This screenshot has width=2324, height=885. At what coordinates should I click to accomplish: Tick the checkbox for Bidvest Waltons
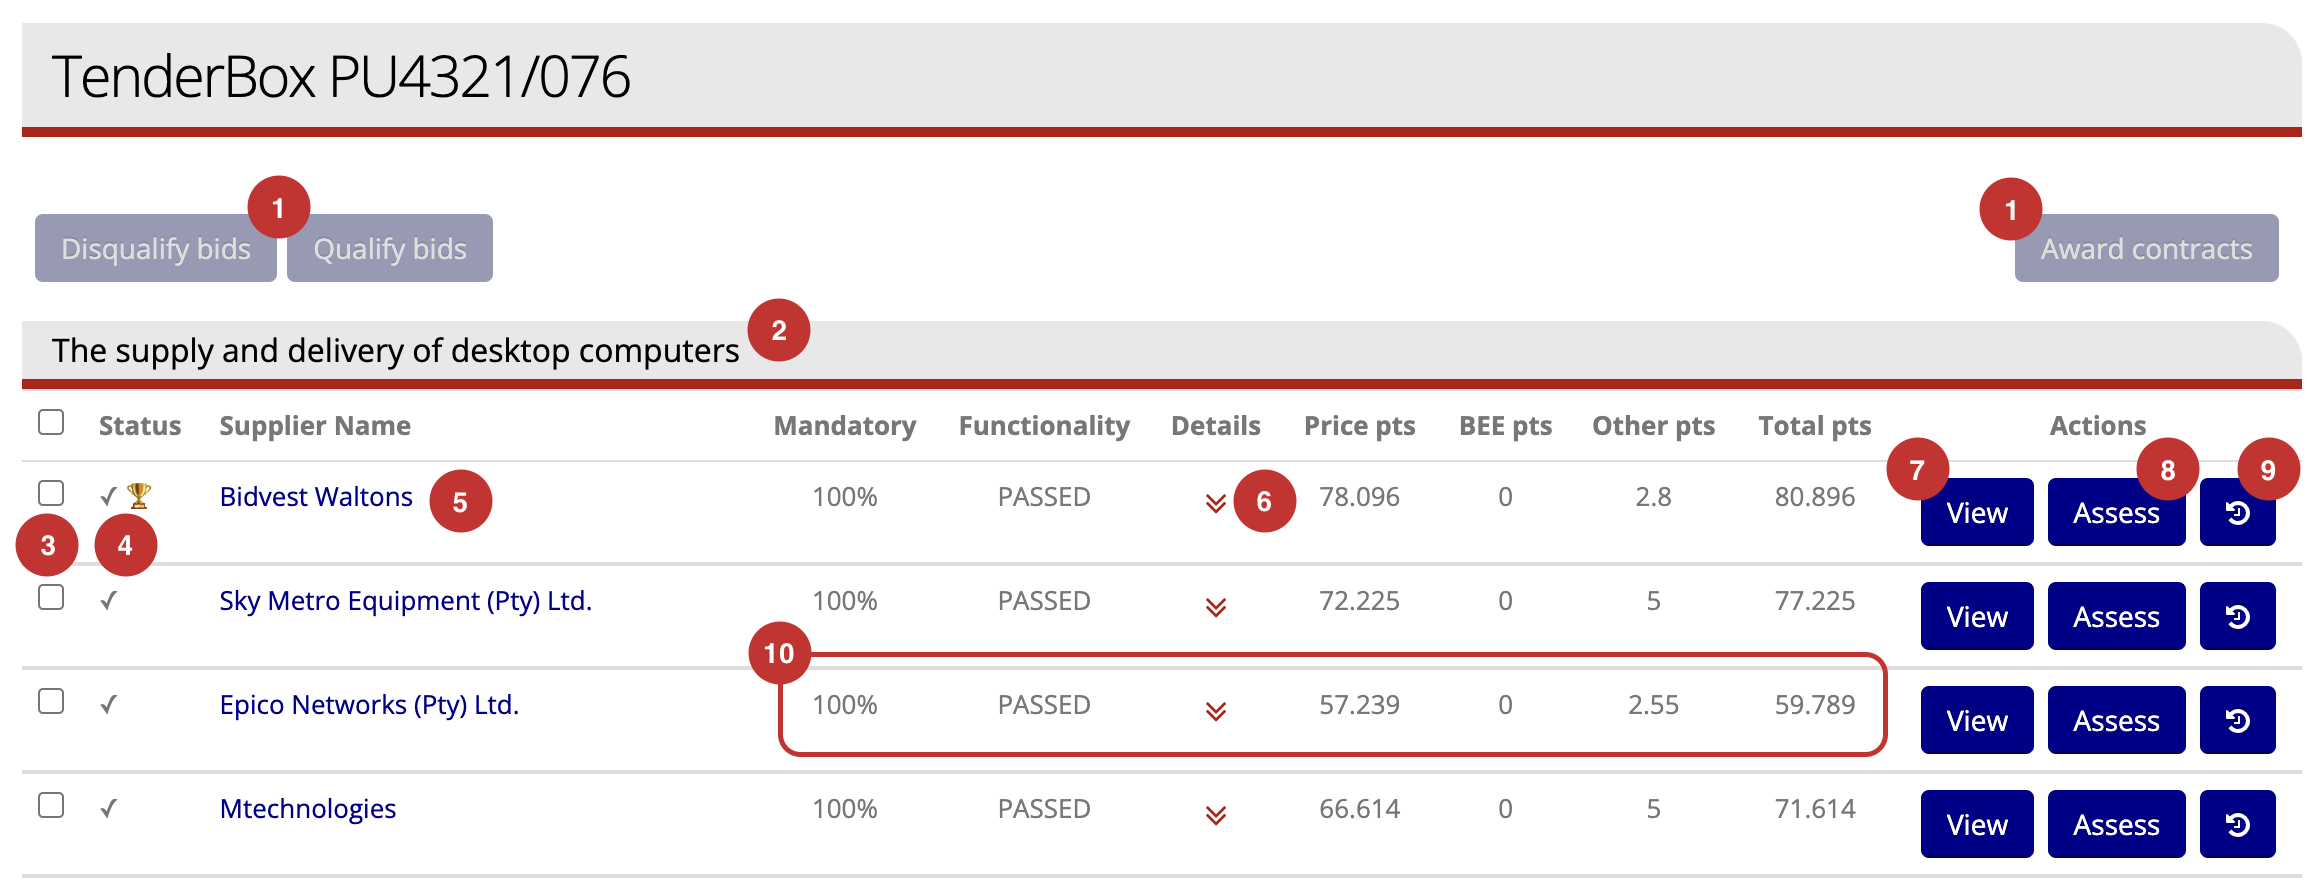click(x=51, y=493)
